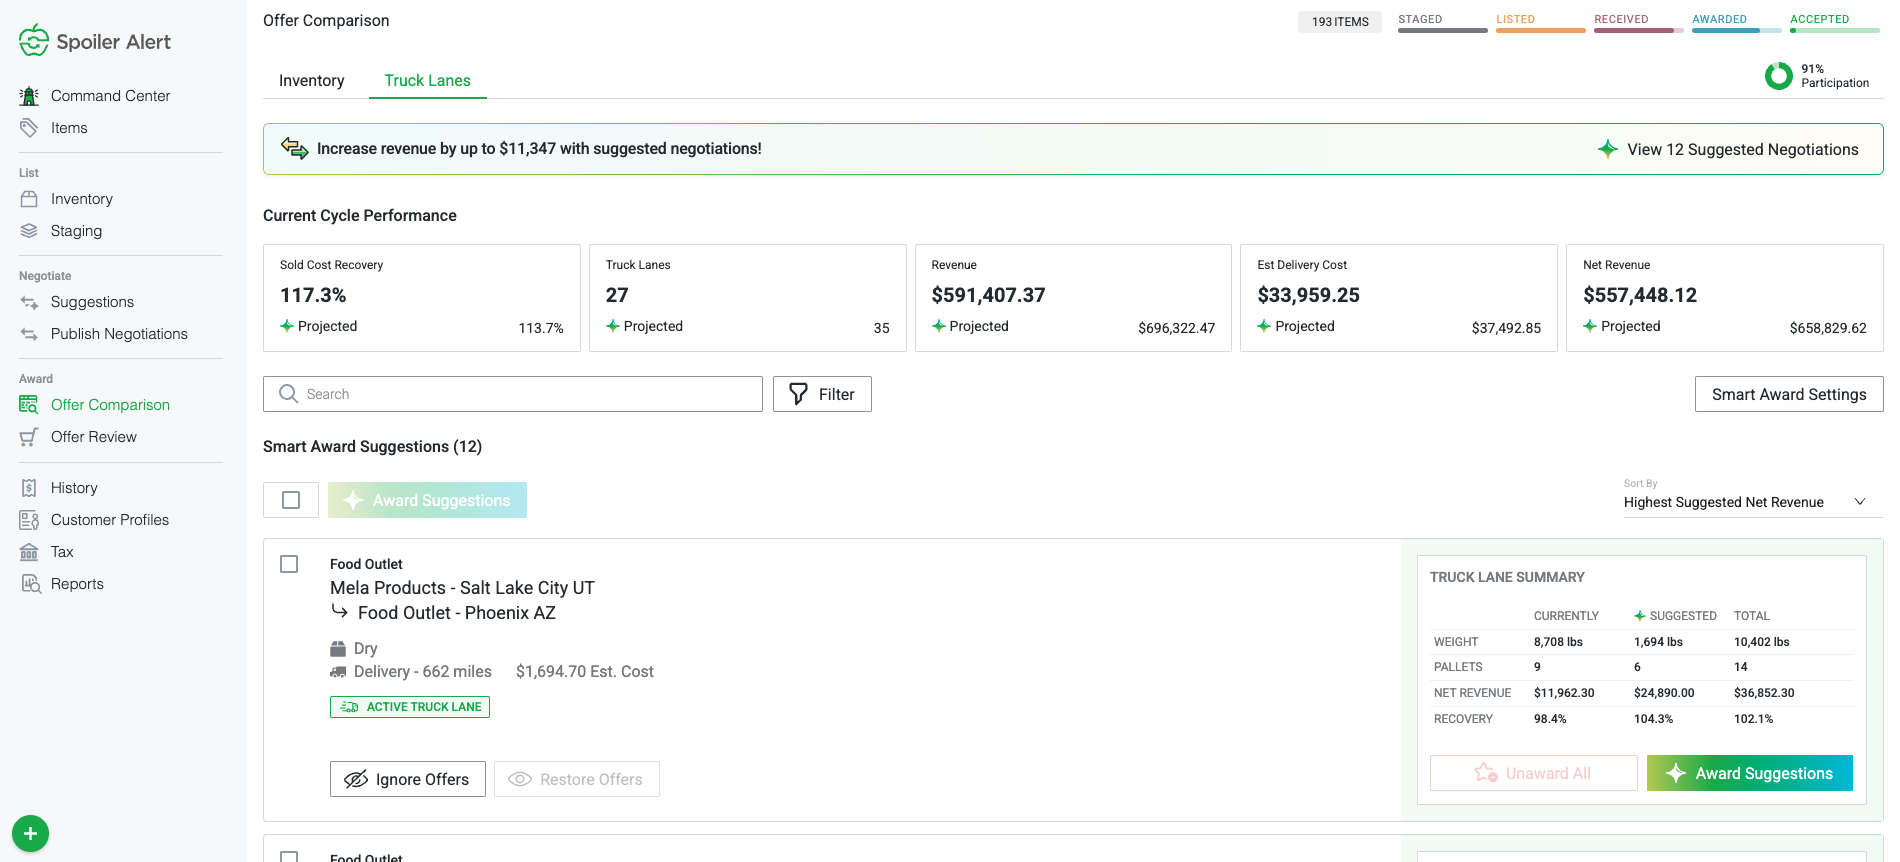Viewport: 1900px width, 862px height.
Task: Click the Staging layers icon
Action: click(29, 231)
